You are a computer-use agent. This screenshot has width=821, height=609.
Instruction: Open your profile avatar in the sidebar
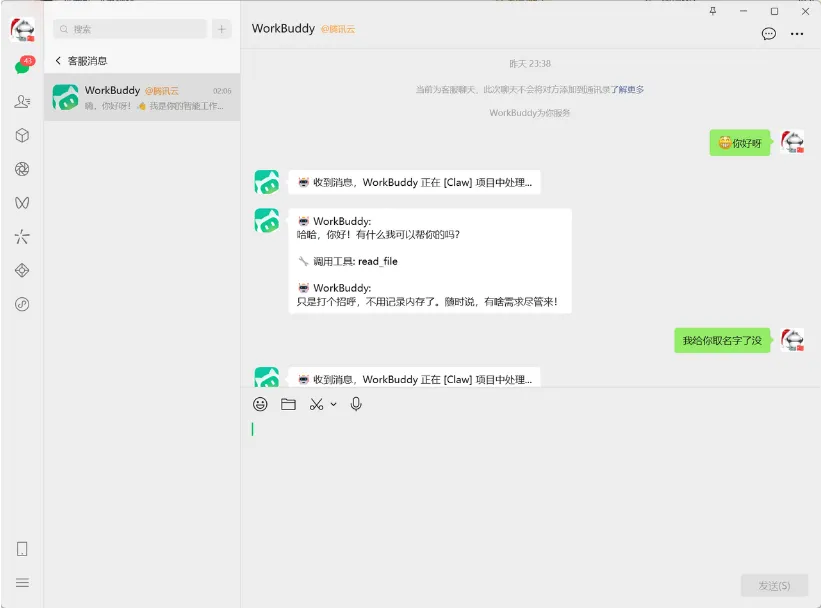tap(22, 29)
